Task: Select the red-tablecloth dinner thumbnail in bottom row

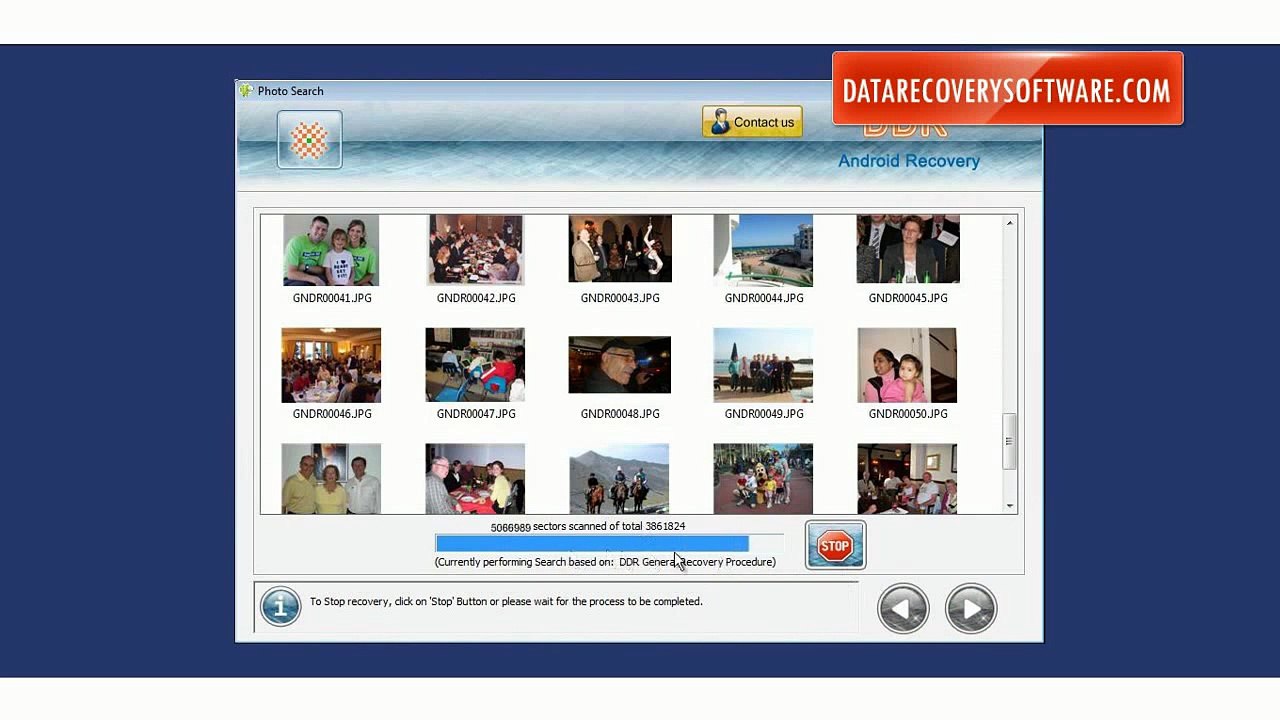Action: click(x=475, y=479)
